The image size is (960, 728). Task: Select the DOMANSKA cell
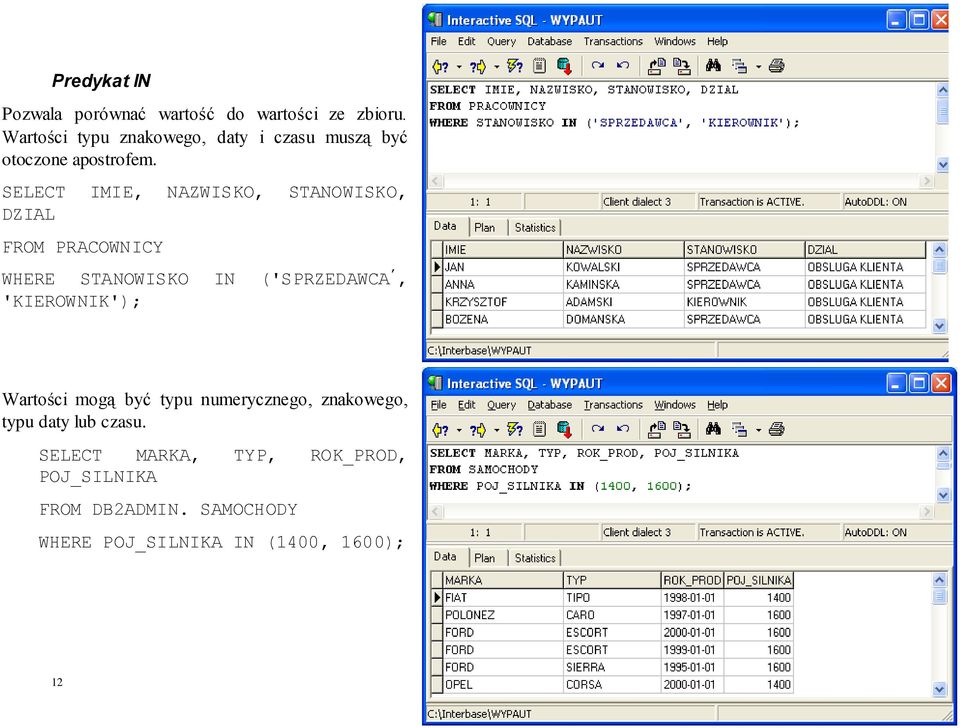coord(623,320)
